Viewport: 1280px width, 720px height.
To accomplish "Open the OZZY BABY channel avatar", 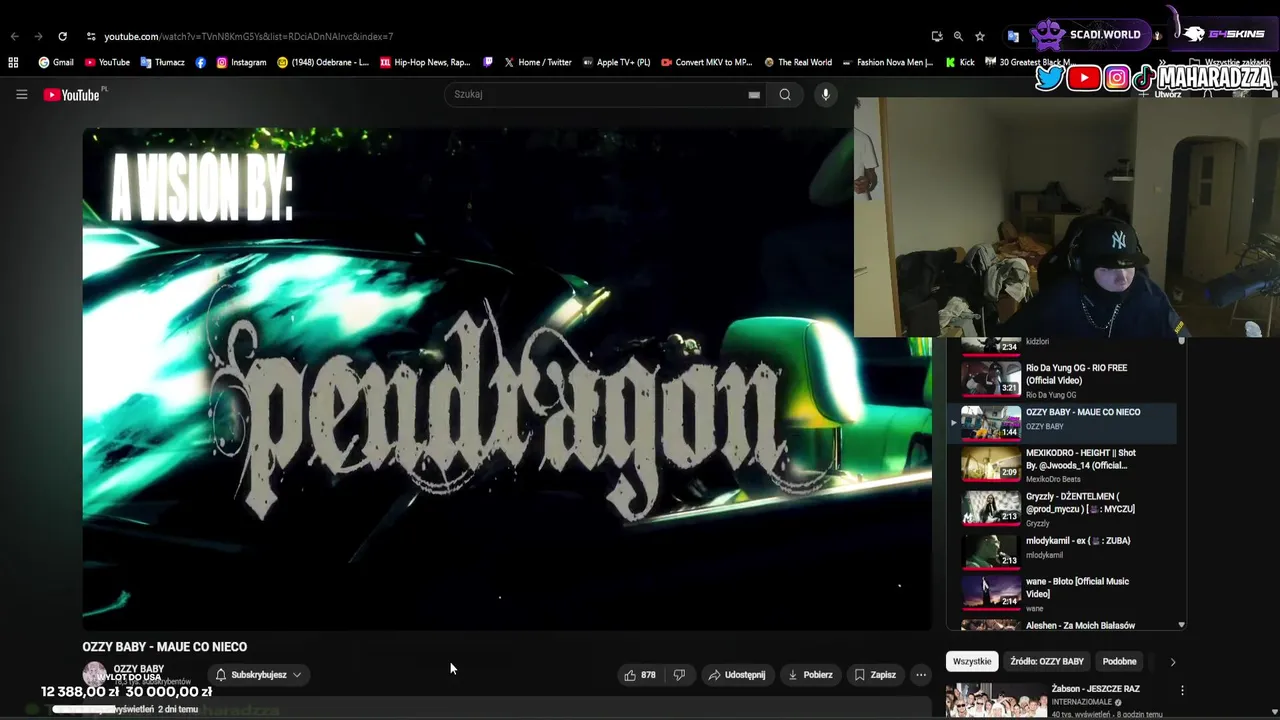I will tap(94, 674).
